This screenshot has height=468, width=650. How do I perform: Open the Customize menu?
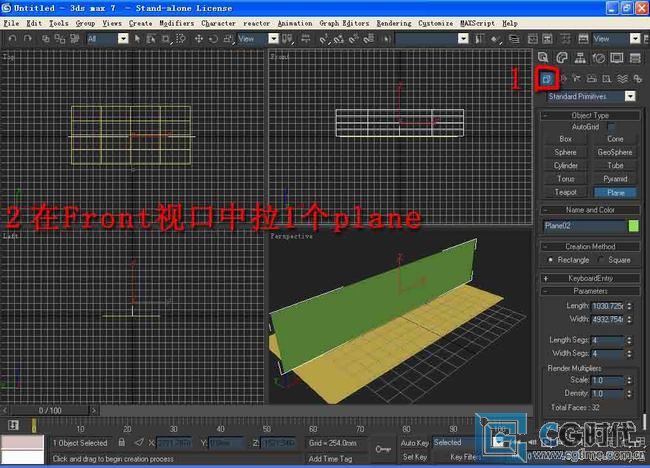[435, 23]
